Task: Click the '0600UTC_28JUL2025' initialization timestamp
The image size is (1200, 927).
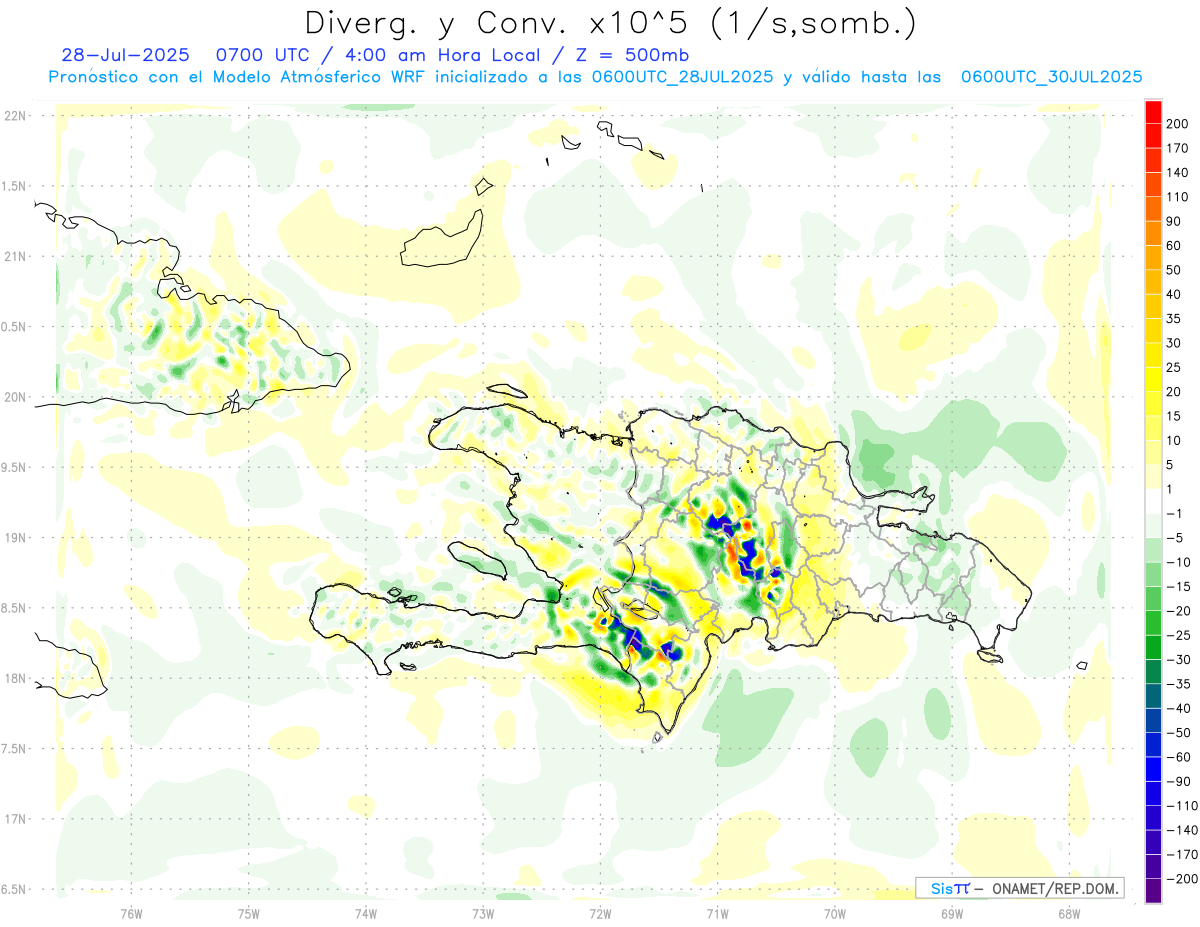Action: point(683,76)
